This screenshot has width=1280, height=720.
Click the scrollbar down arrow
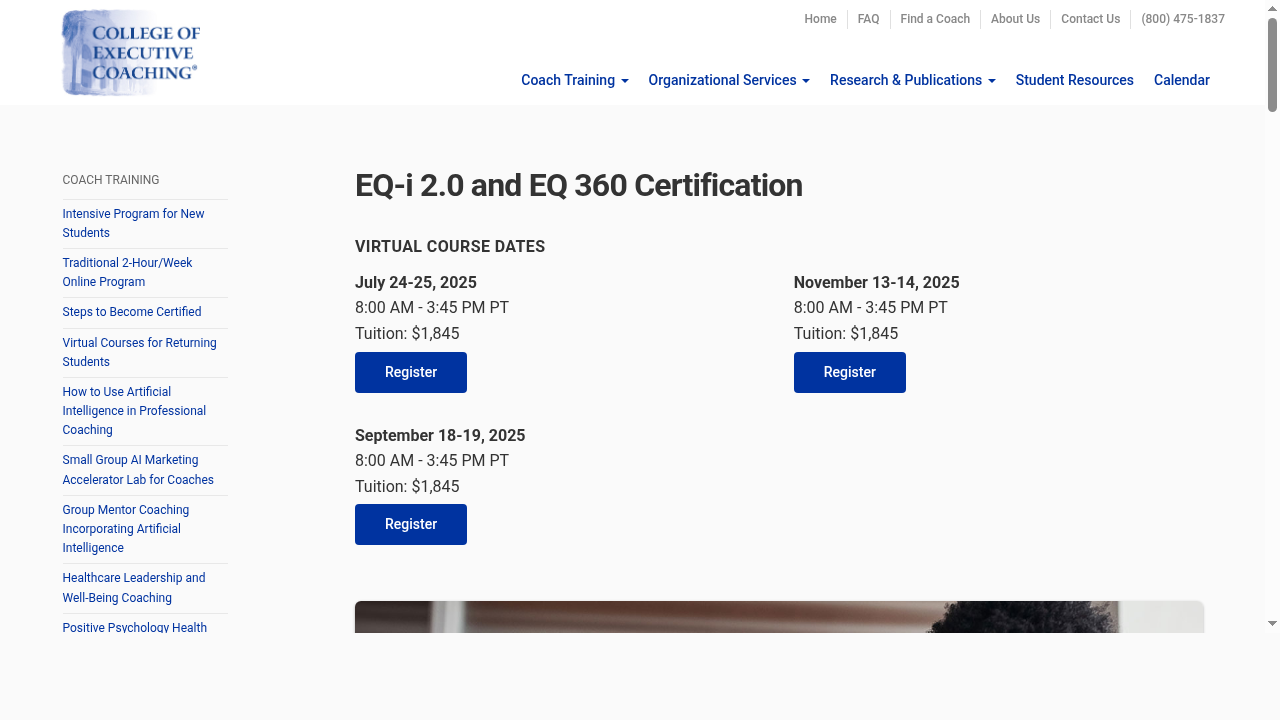[x=1272, y=623]
